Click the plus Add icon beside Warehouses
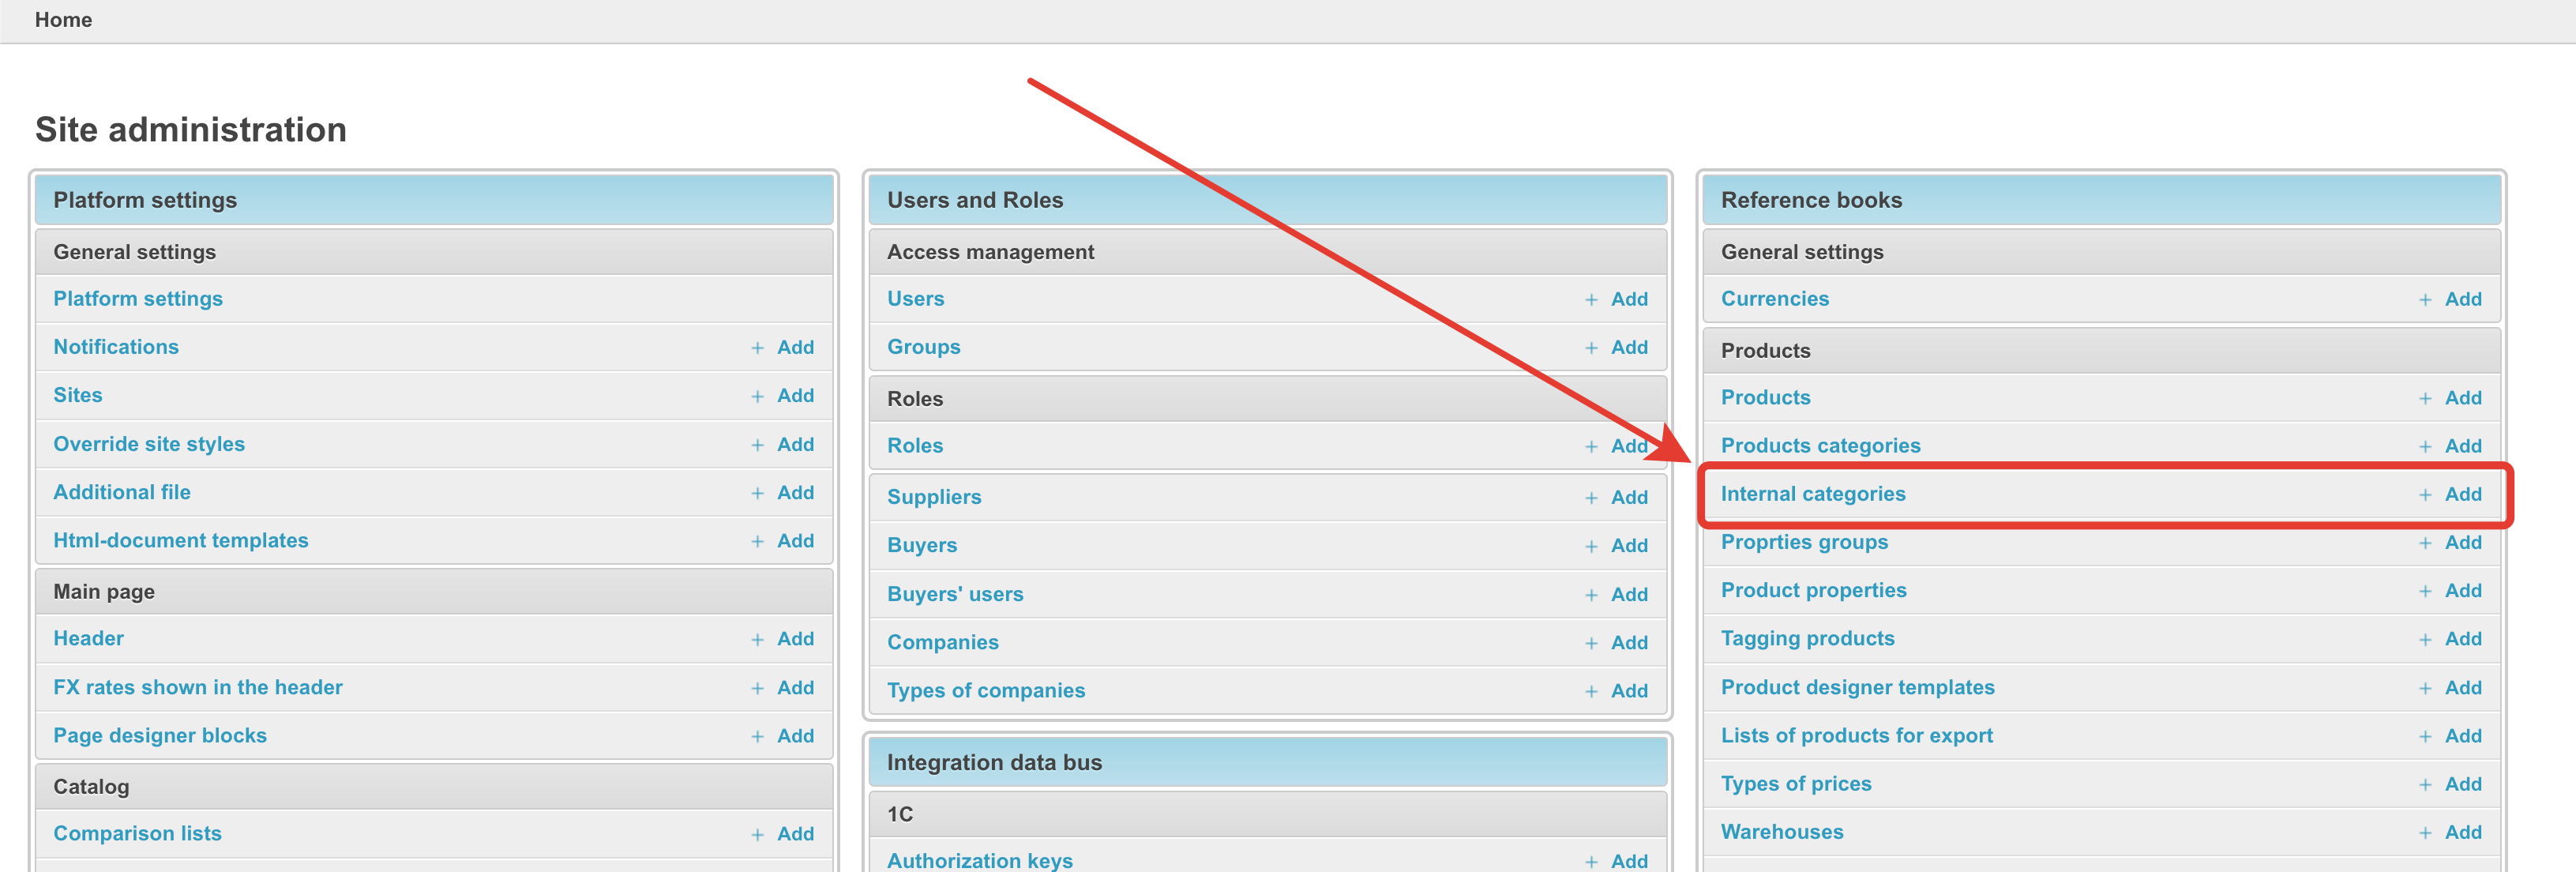 (x=2425, y=832)
